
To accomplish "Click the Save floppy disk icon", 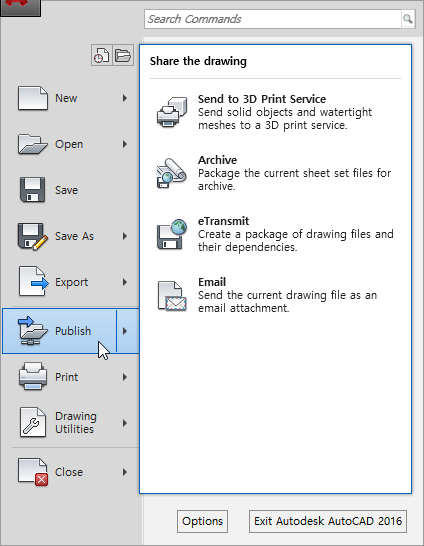I will click(x=32, y=190).
